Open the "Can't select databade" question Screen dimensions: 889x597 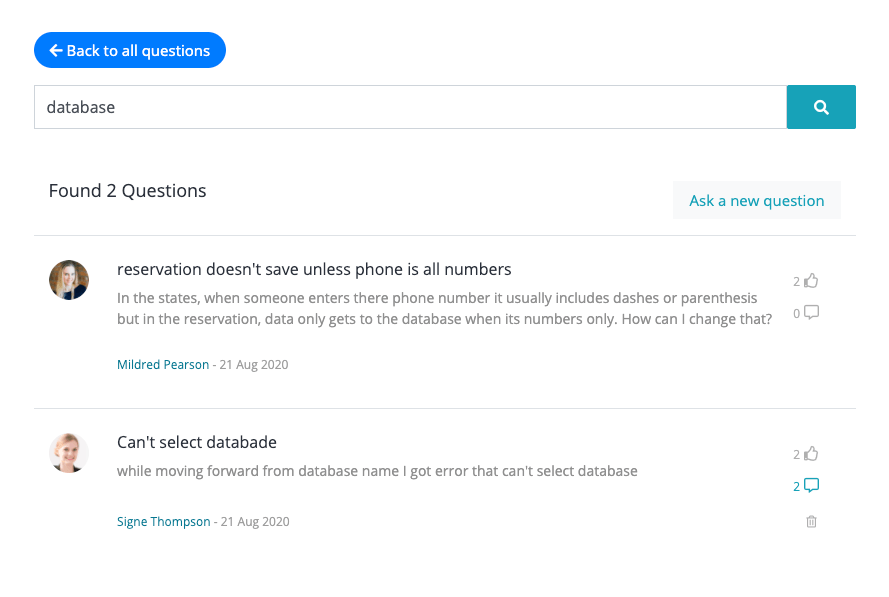pyautogui.click(x=197, y=442)
